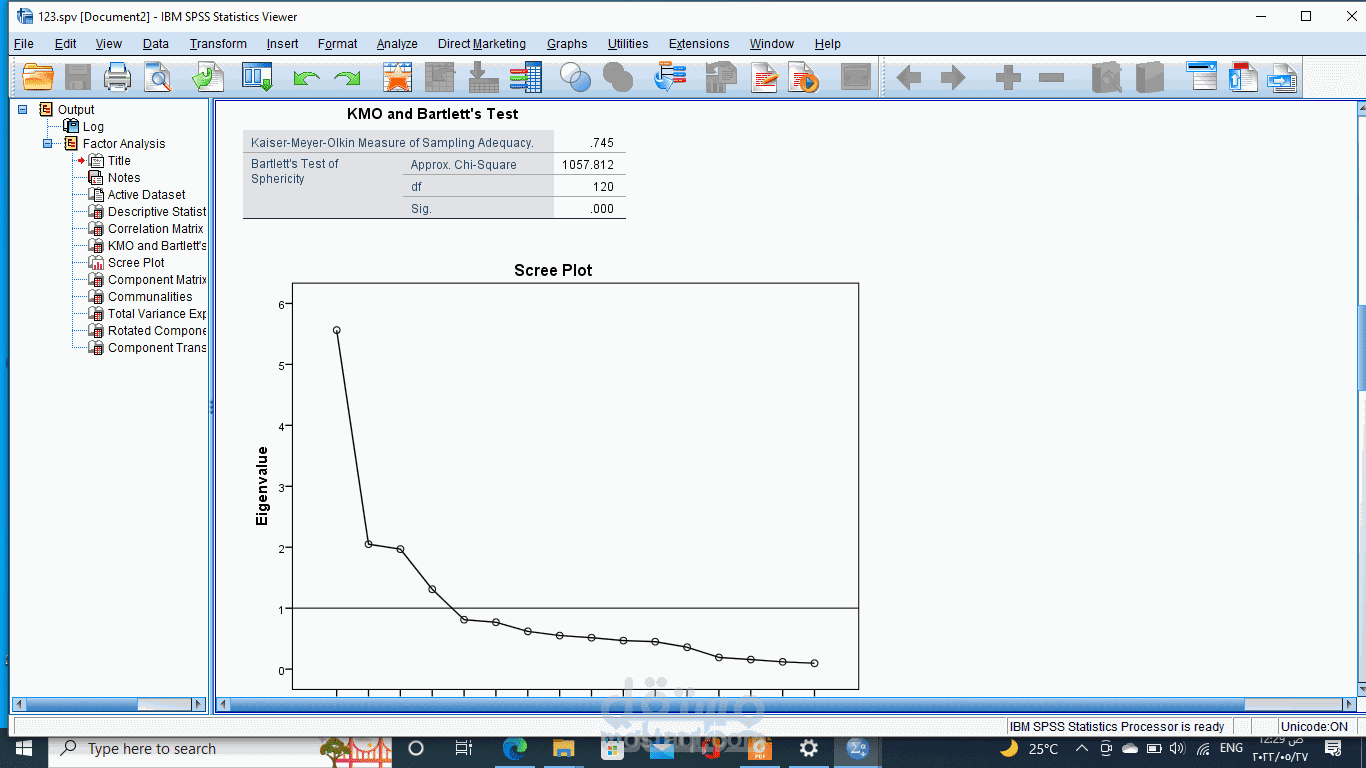Click the Promote left arrow icon
1366x768 pixels.
point(909,77)
